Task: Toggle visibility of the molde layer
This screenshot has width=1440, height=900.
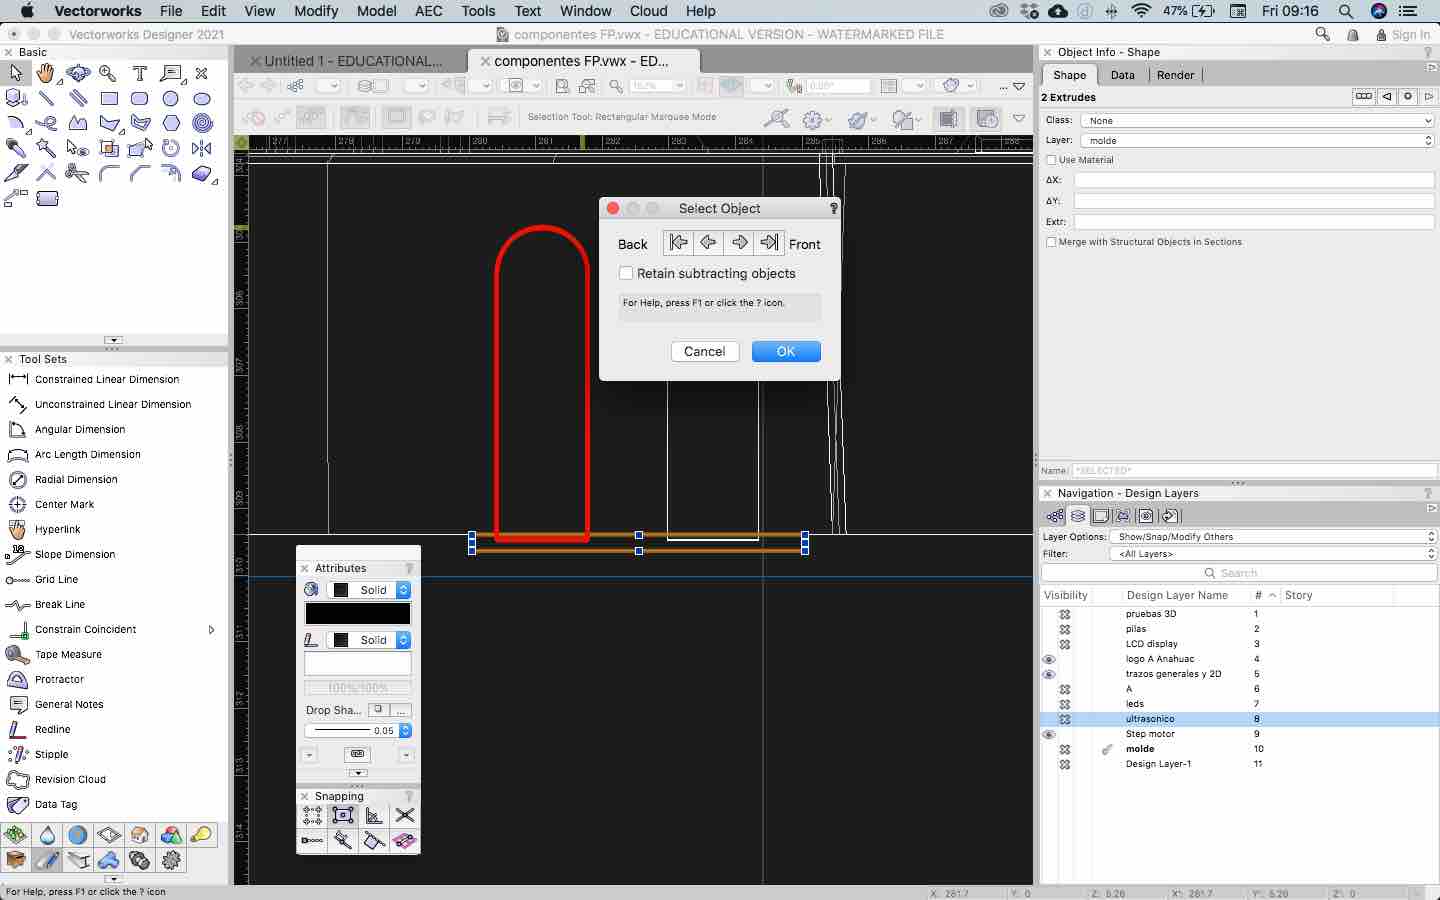Action: coord(1065,749)
